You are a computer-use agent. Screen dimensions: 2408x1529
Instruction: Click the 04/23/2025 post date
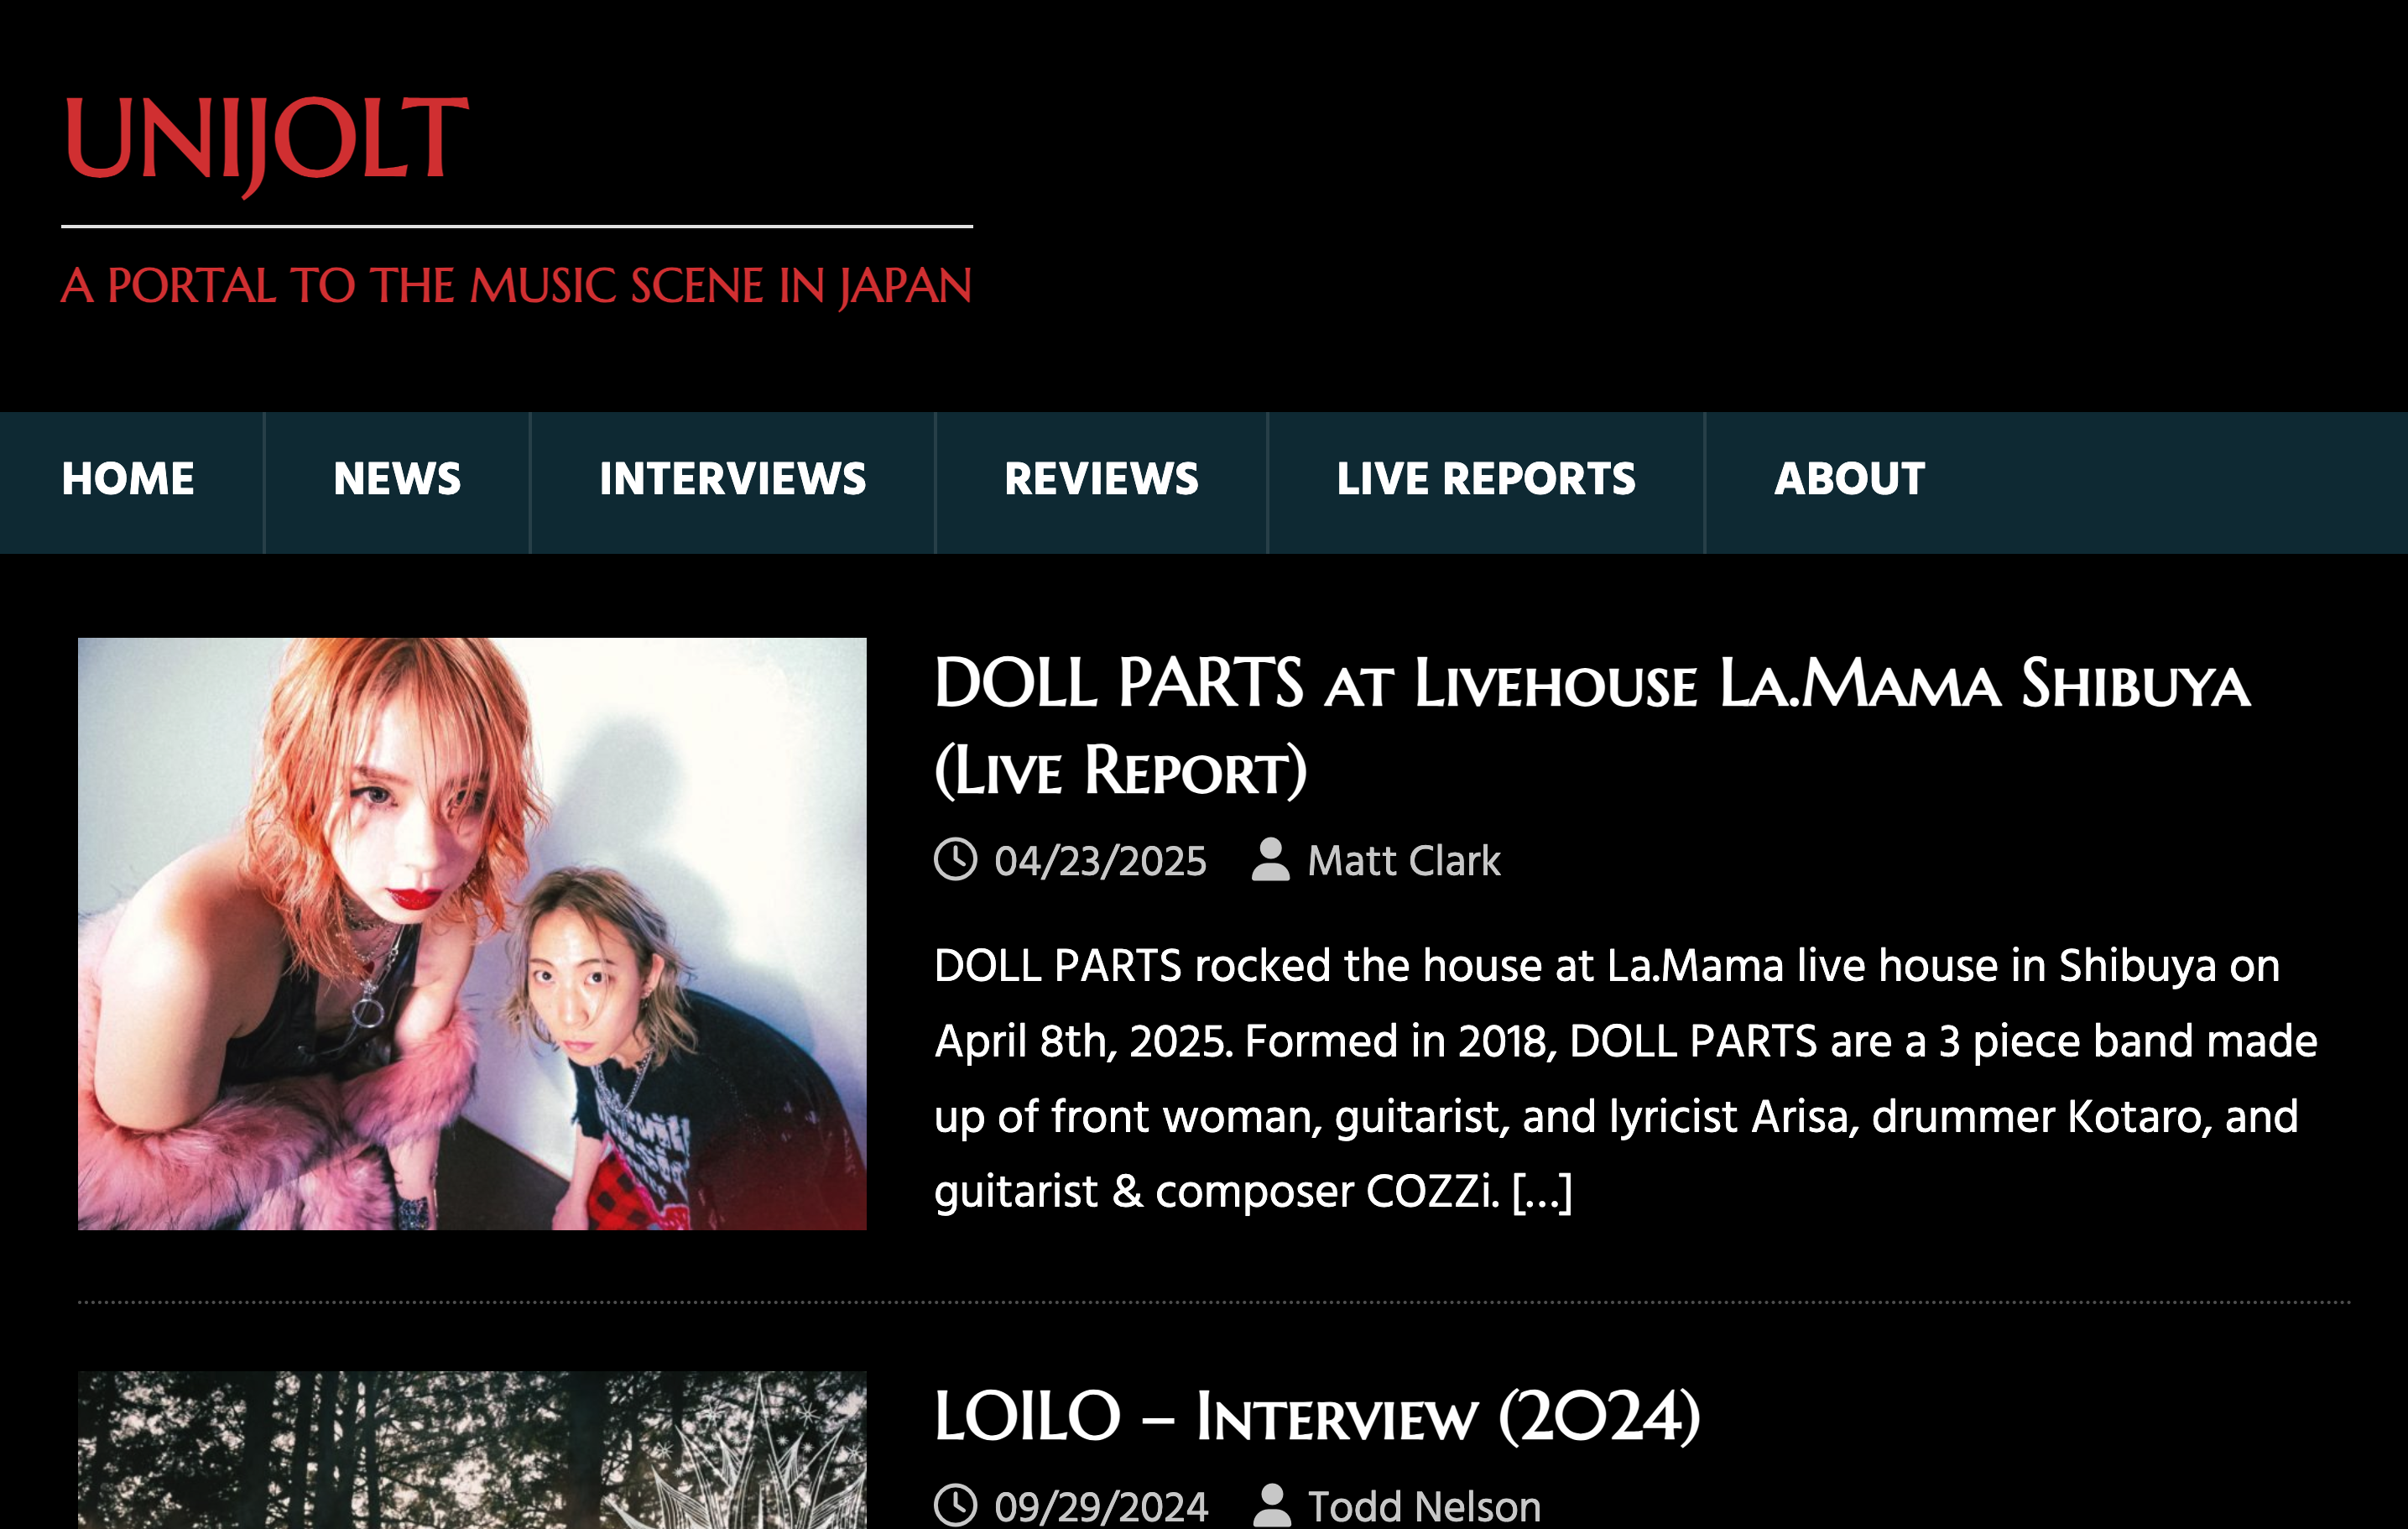point(1100,861)
